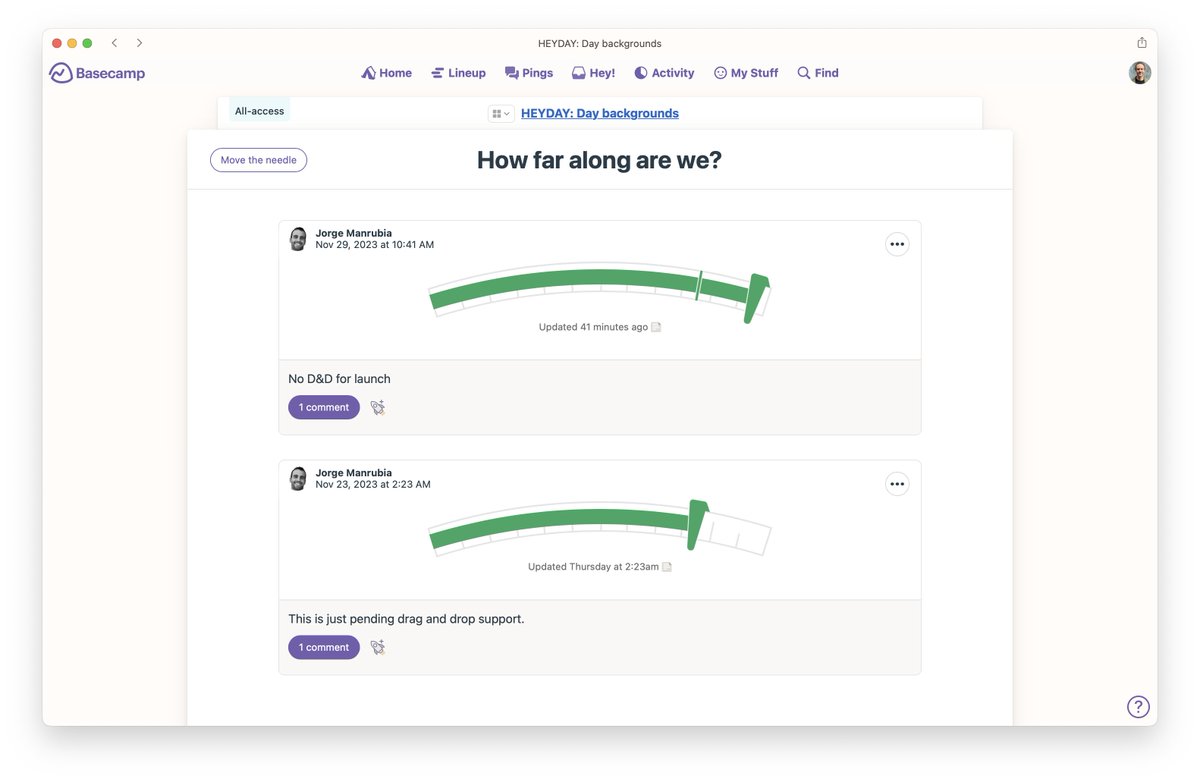
Task: Open 1 comment on pending drag and drop update
Action: coord(324,647)
